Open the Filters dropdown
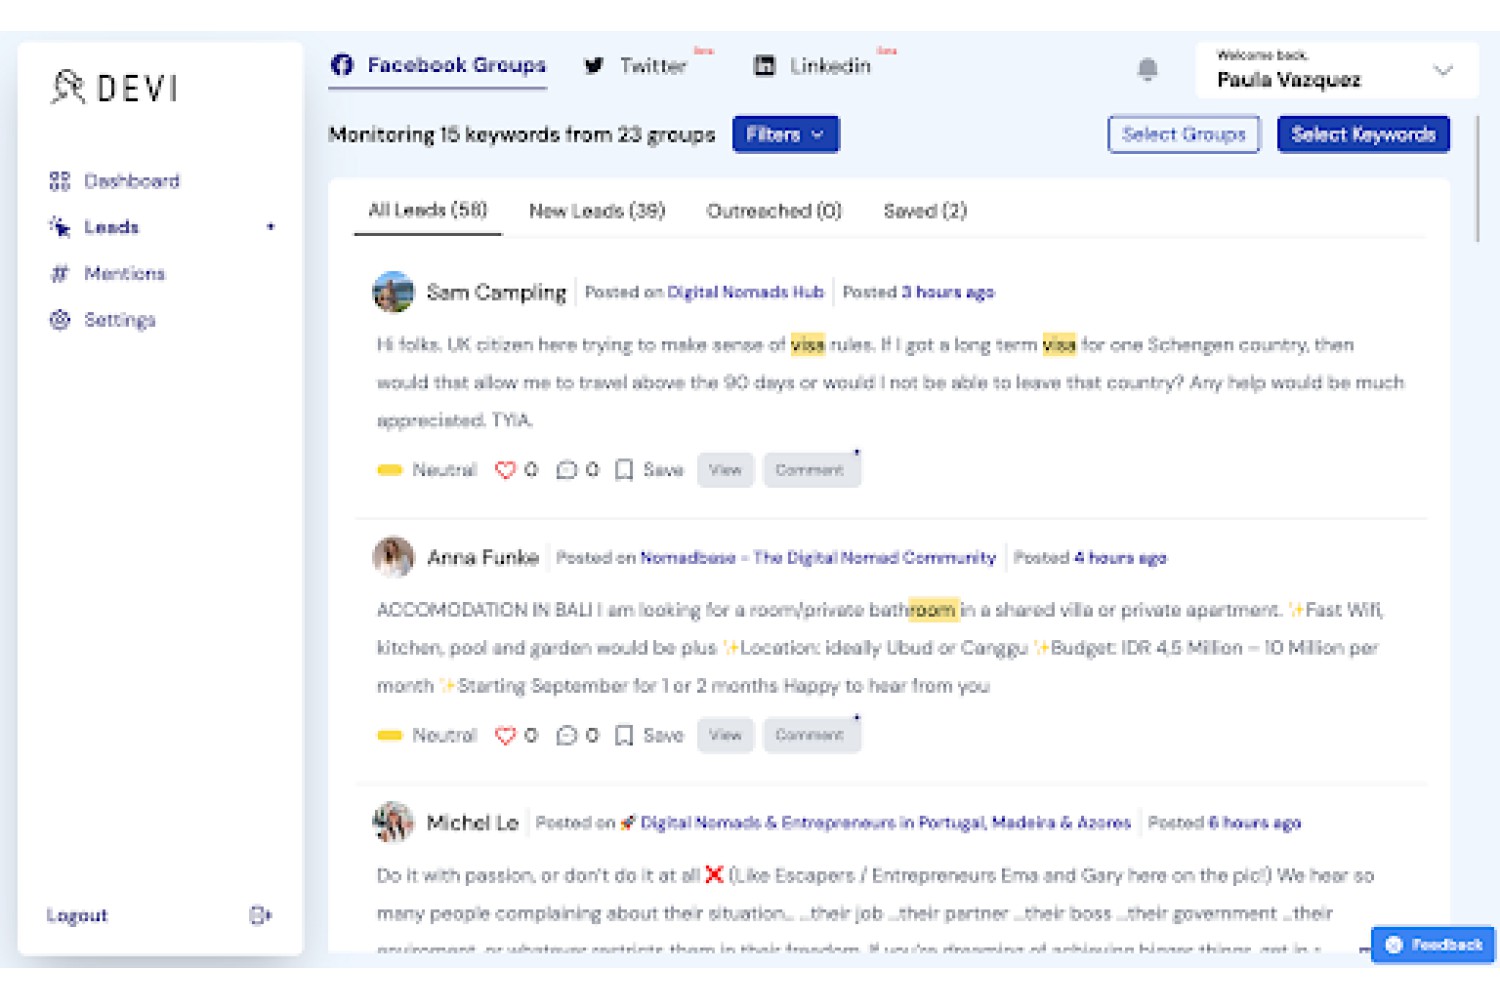The height and width of the screenshot is (1000, 1500). (x=786, y=134)
